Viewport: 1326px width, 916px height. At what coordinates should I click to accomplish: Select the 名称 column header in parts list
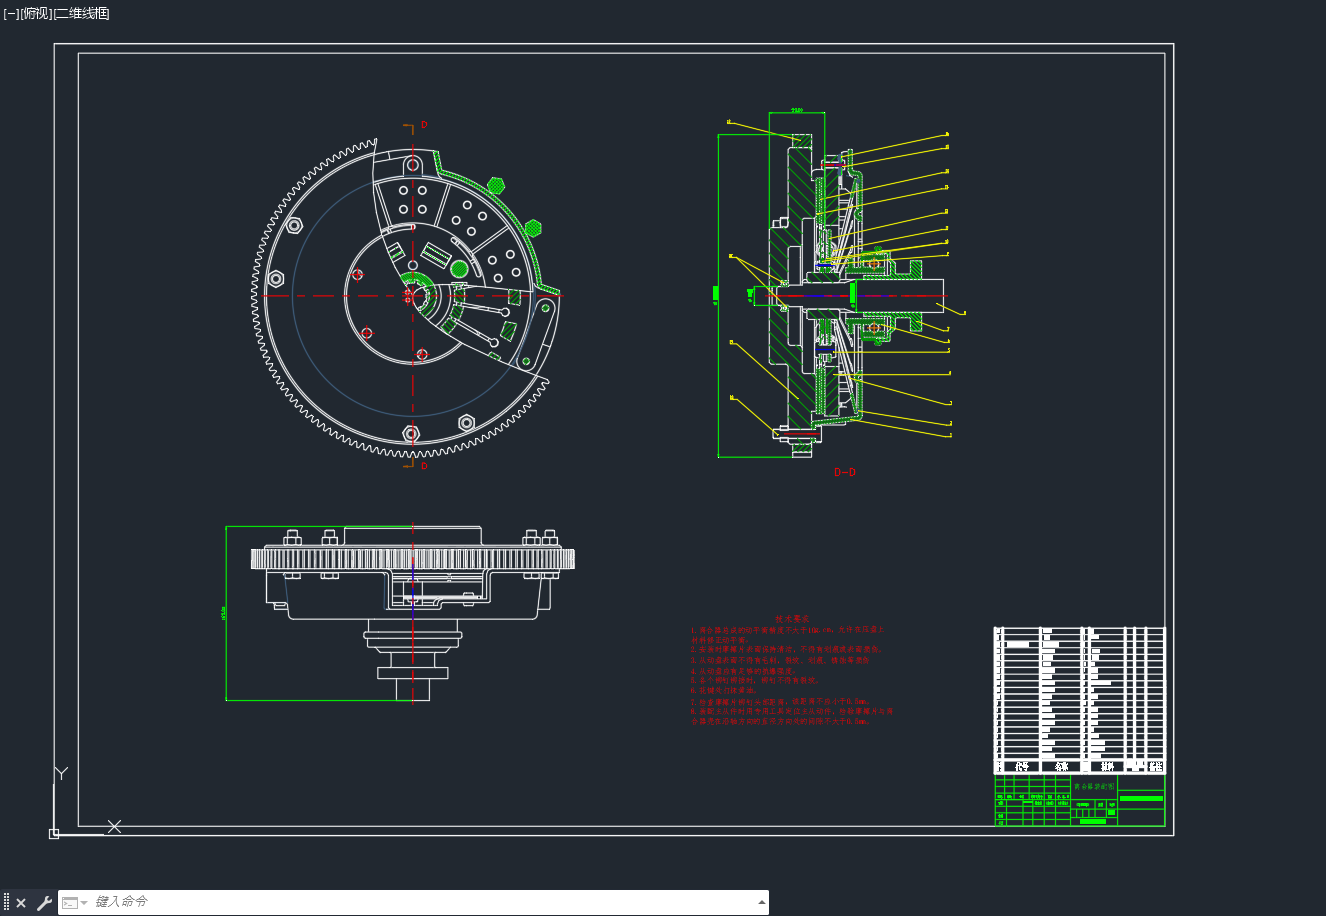click(1061, 767)
